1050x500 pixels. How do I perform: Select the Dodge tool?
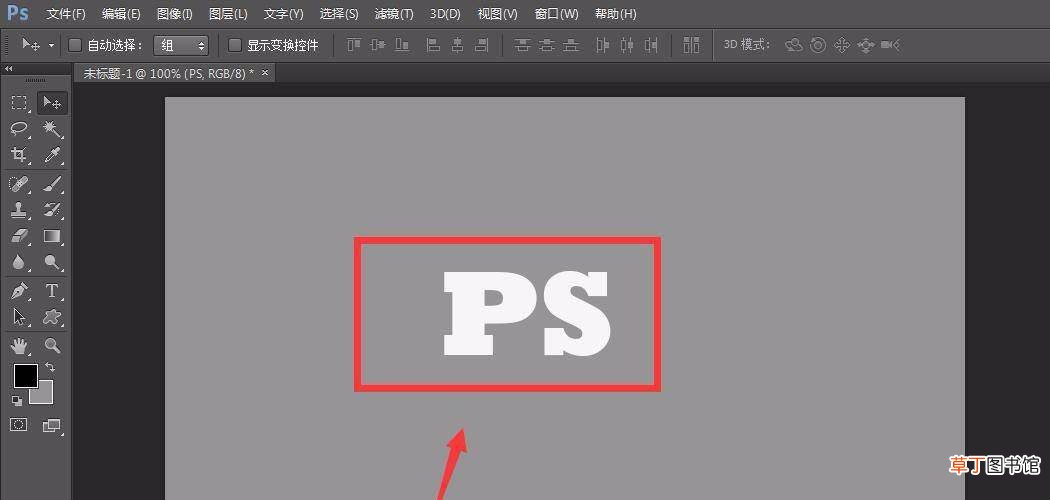tap(52, 262)
